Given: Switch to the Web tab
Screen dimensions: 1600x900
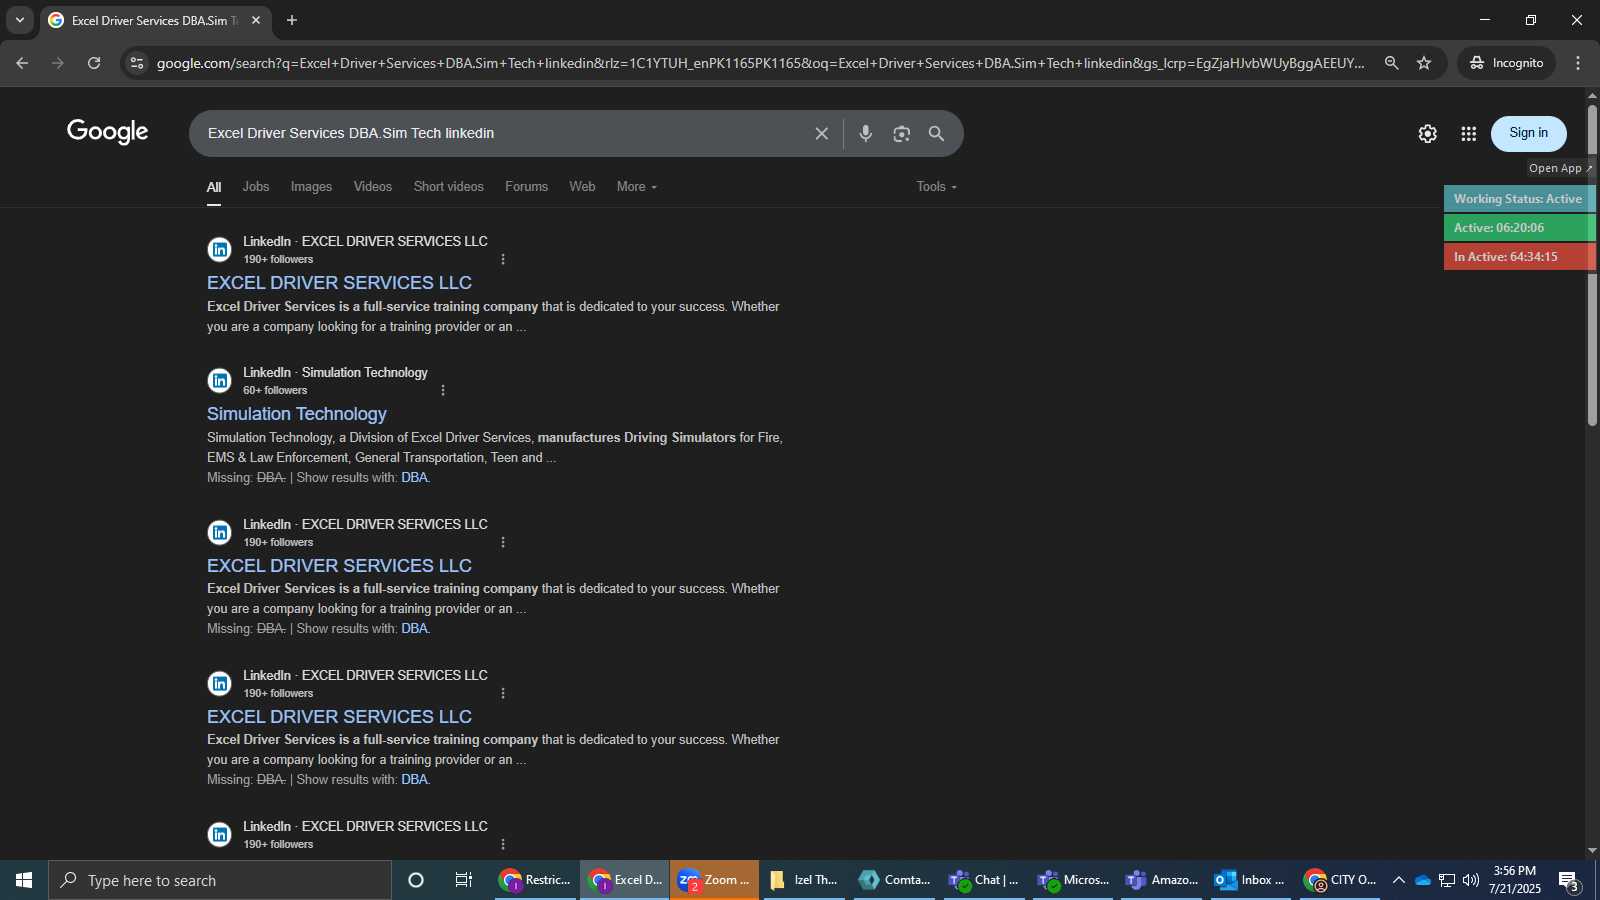Looking at the screenshot, I should click(x=582, y=187).
